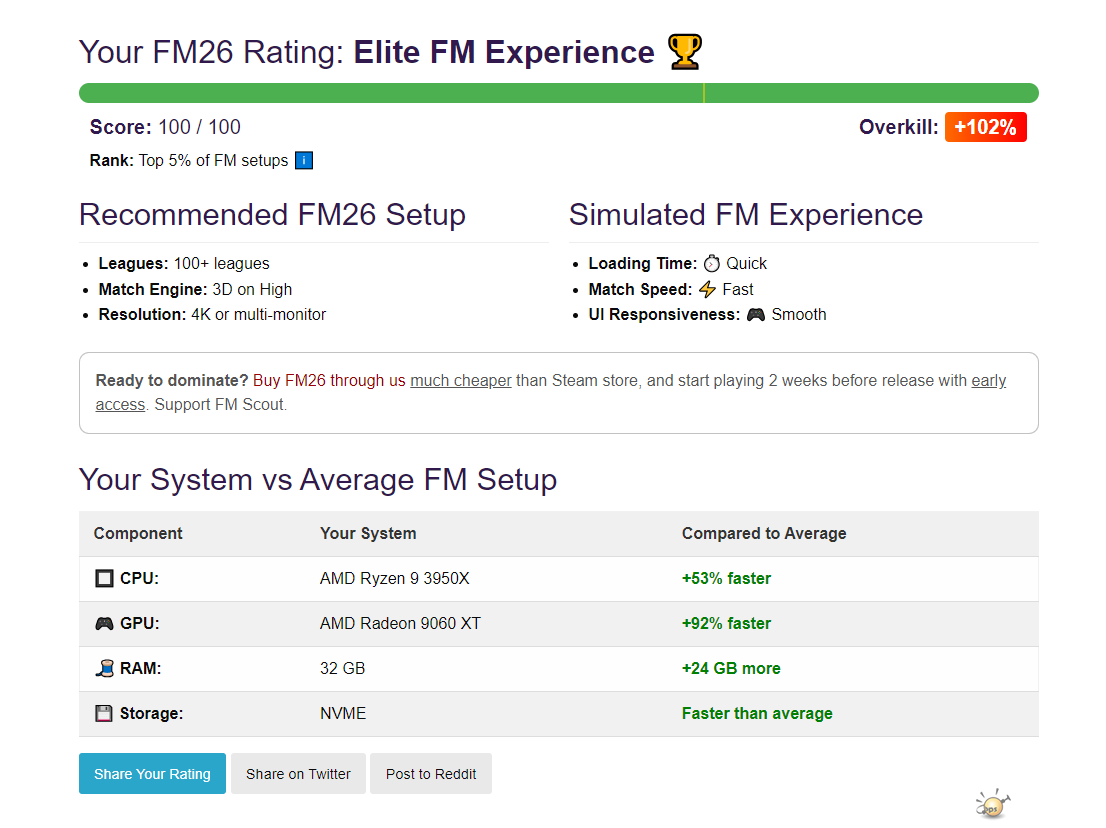Viewport: 1106px width, 828px height.
Task: Click the trophy icon beside Elite FM Experience
Action: [x=685, y=52]
